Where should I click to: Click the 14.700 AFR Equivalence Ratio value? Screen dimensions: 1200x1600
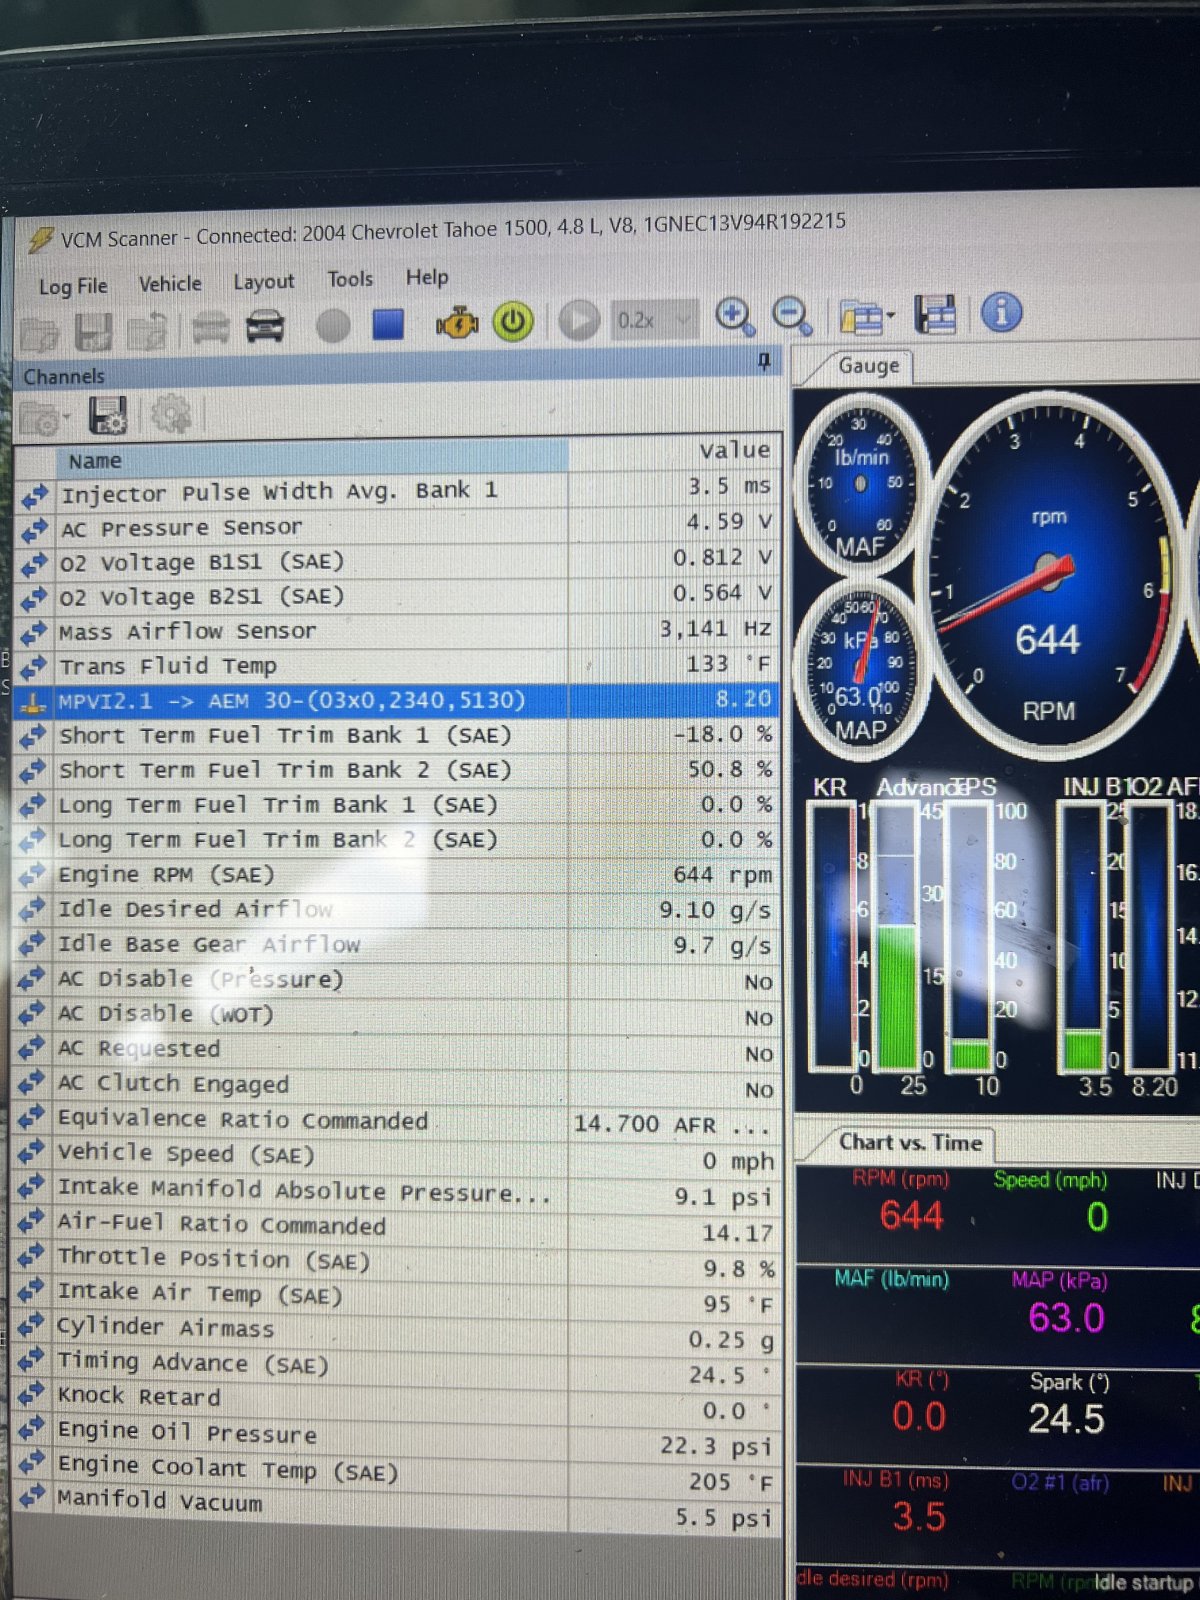click(671, 1124)
